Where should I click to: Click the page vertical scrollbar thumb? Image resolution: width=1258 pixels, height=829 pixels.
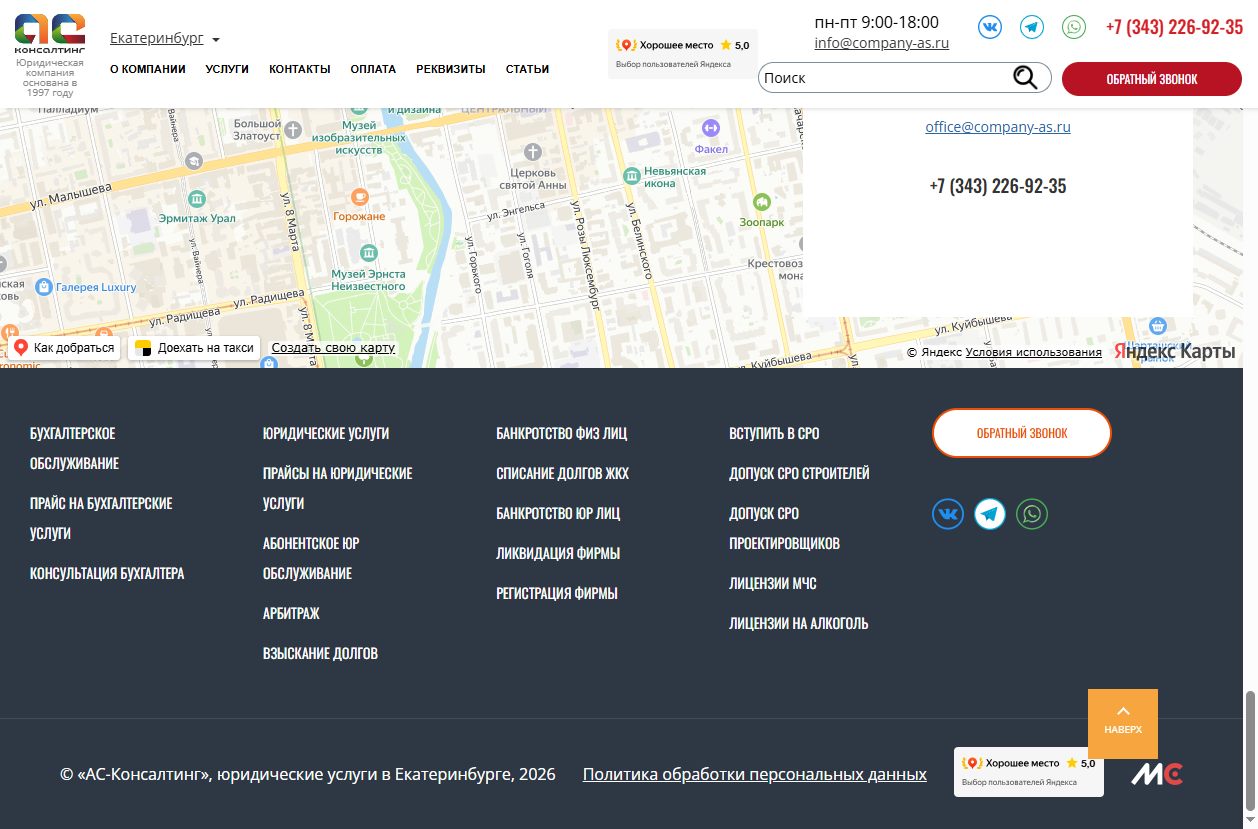[x=1250, y=750]
